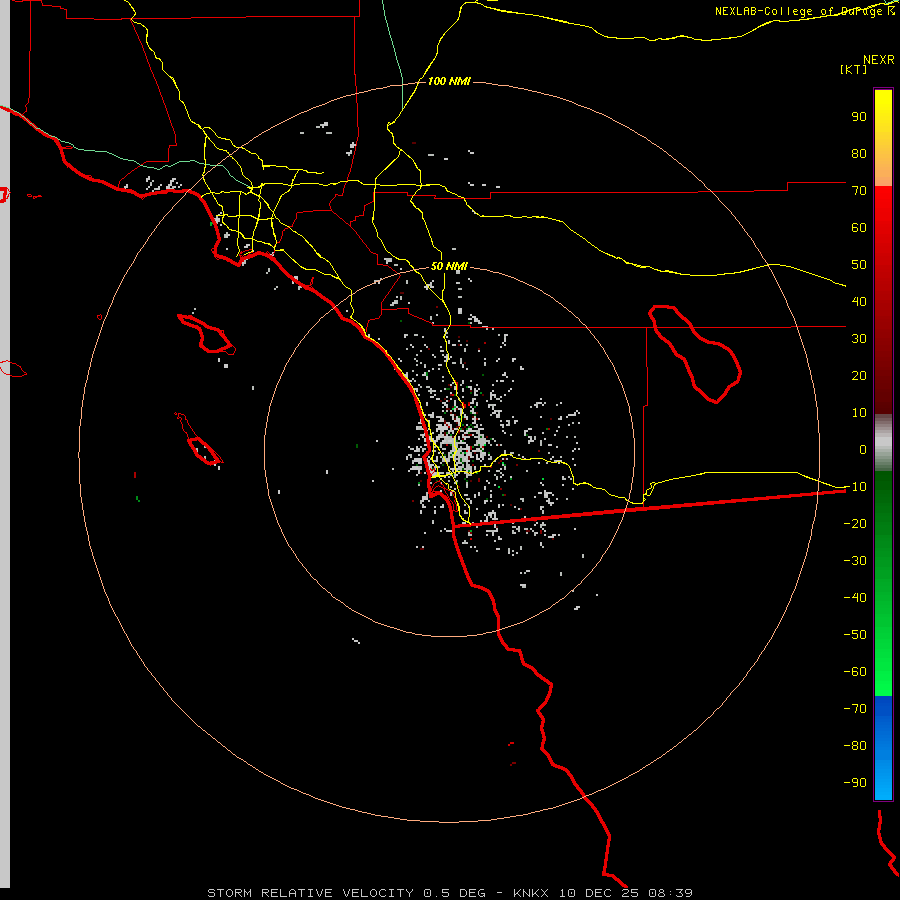
Task: Click the 80 value on the velocity scale
Action: click(x=859, y=153)
